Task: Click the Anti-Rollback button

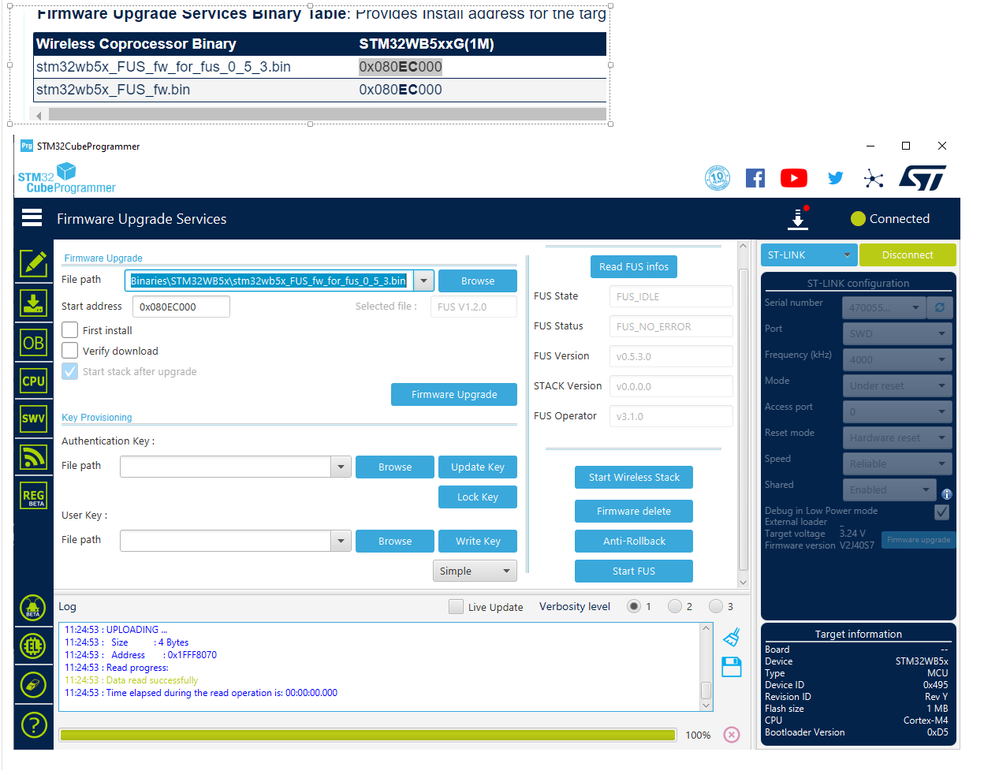Action: (634, 541)
